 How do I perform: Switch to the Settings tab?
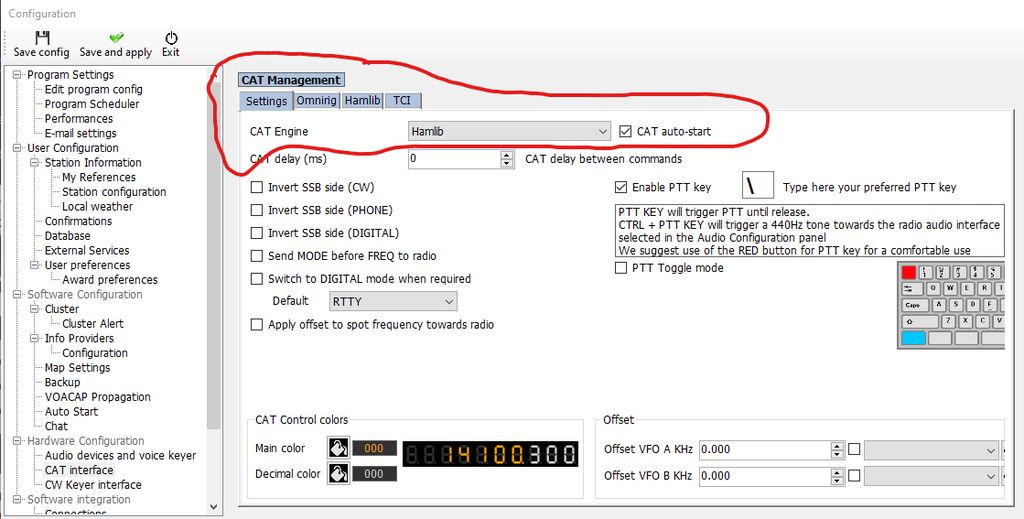266,101
